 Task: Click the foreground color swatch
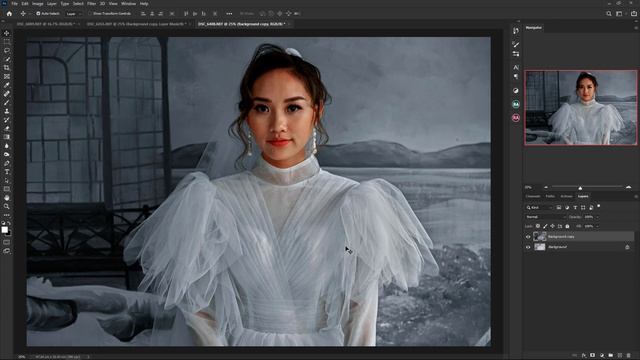tap(4, 230)
